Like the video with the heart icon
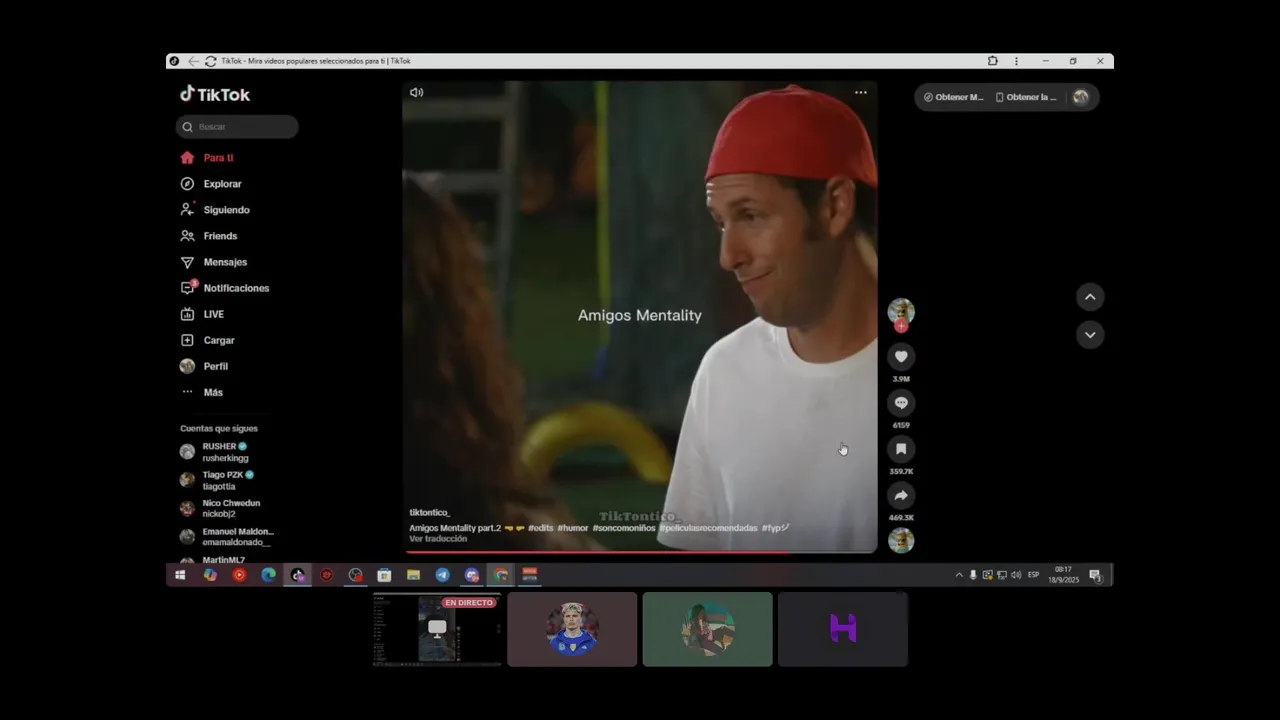This screenshot has width=1280, height=720. (901, 357)
